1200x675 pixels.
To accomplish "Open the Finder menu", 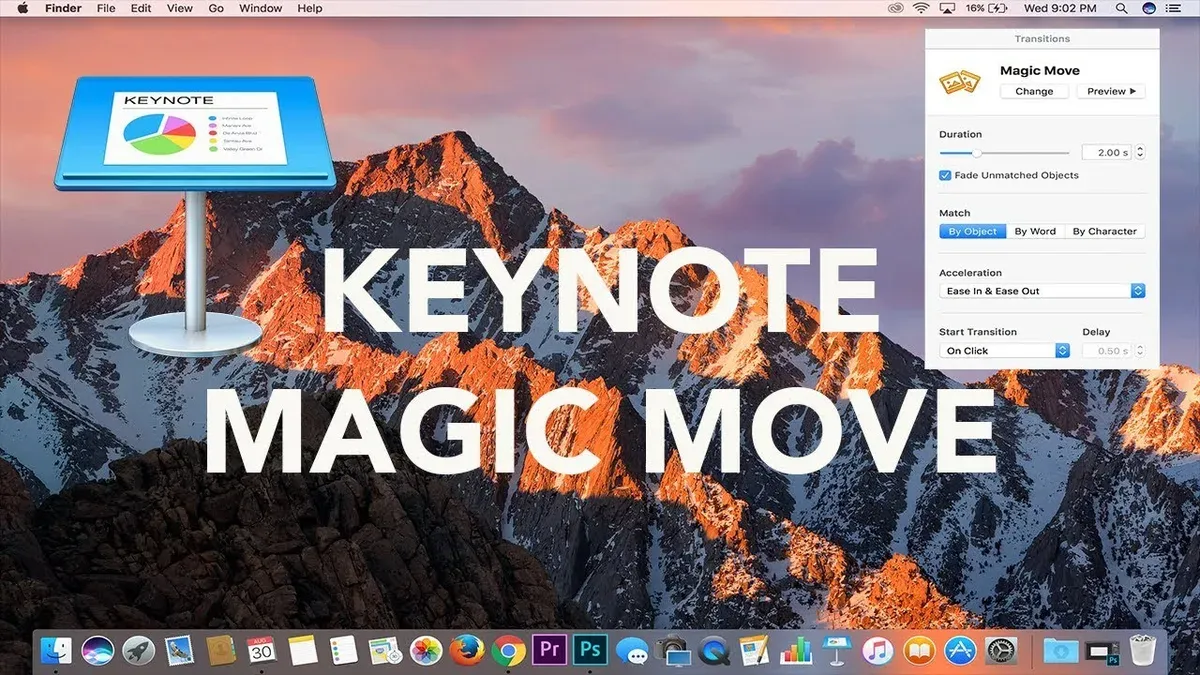I will click(63, 8).
